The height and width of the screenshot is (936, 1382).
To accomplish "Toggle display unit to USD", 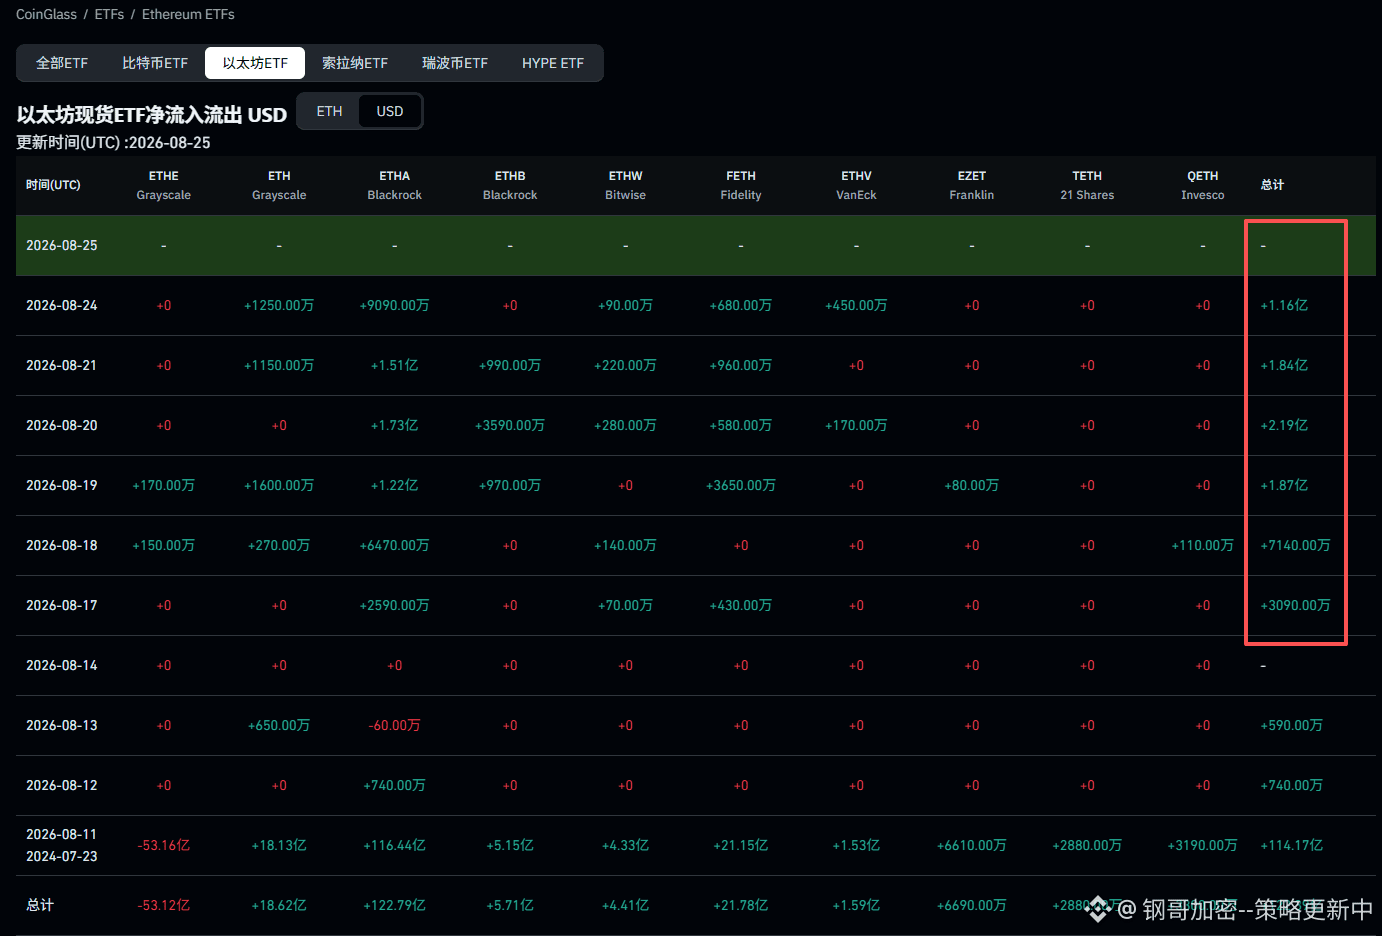I will (x=390, y=111).
